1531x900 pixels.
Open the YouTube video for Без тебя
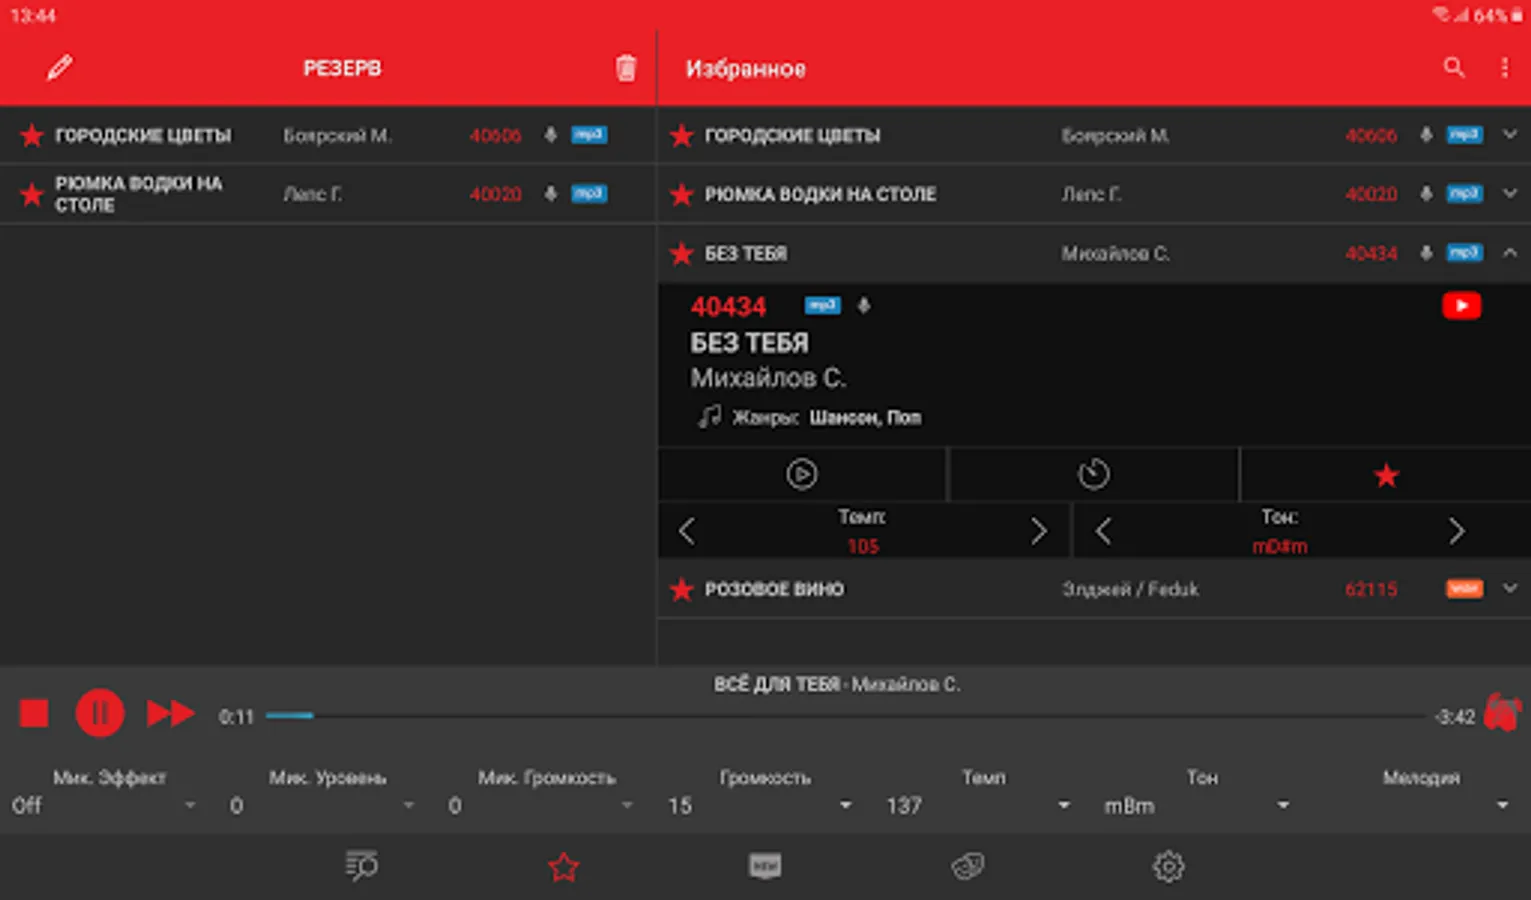(1461, 306)
